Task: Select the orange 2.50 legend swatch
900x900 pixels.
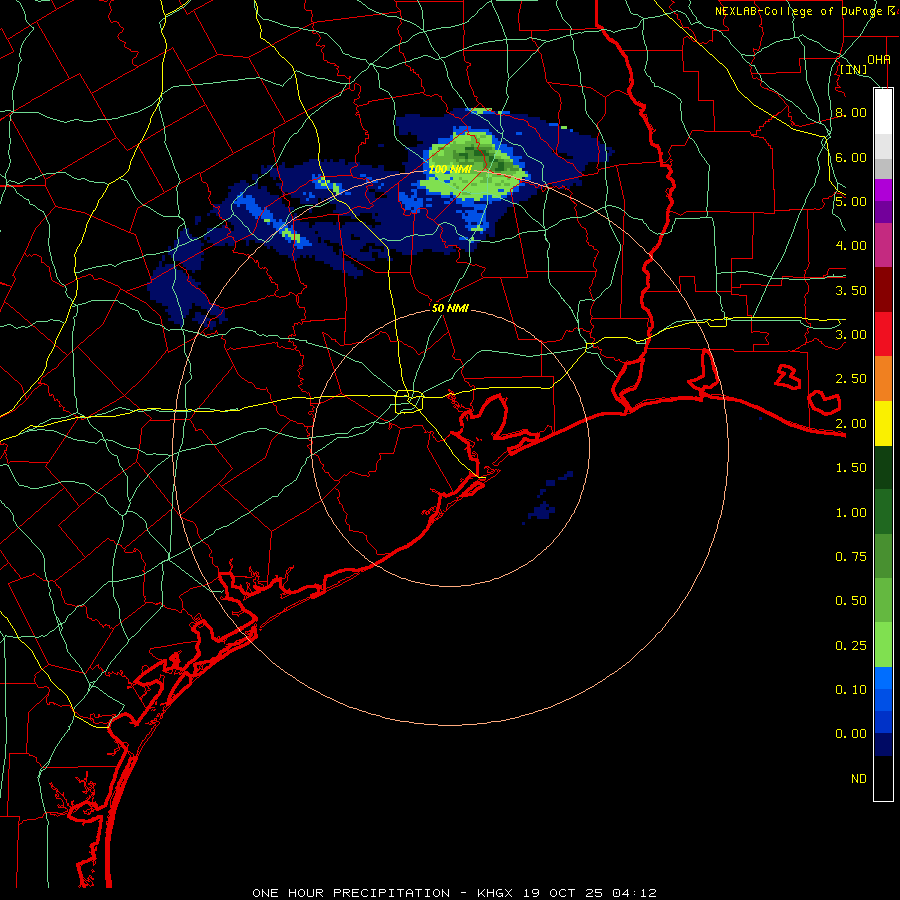Action: click(883, 378)
